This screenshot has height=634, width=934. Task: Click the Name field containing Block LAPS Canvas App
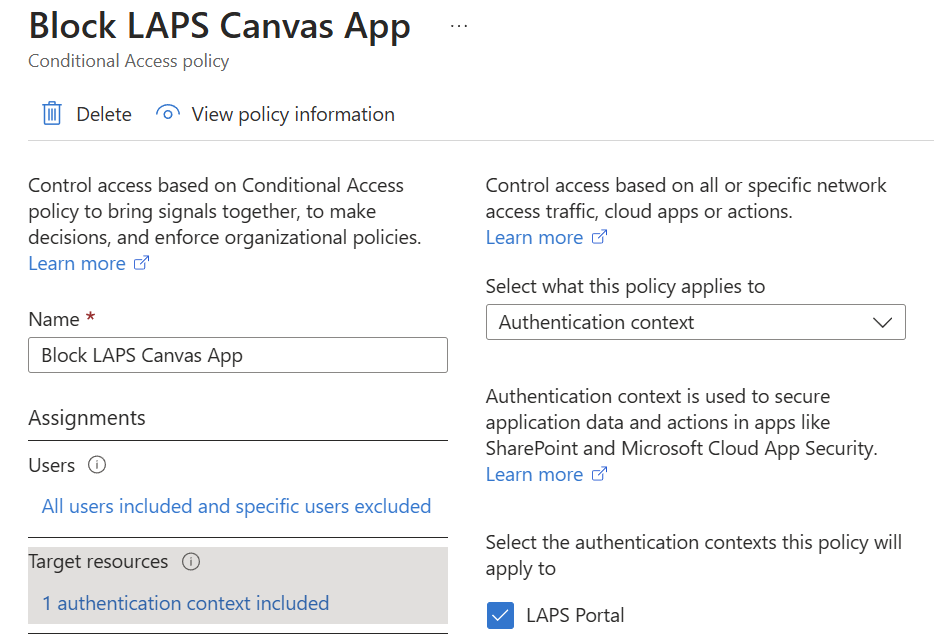[238, 355]
